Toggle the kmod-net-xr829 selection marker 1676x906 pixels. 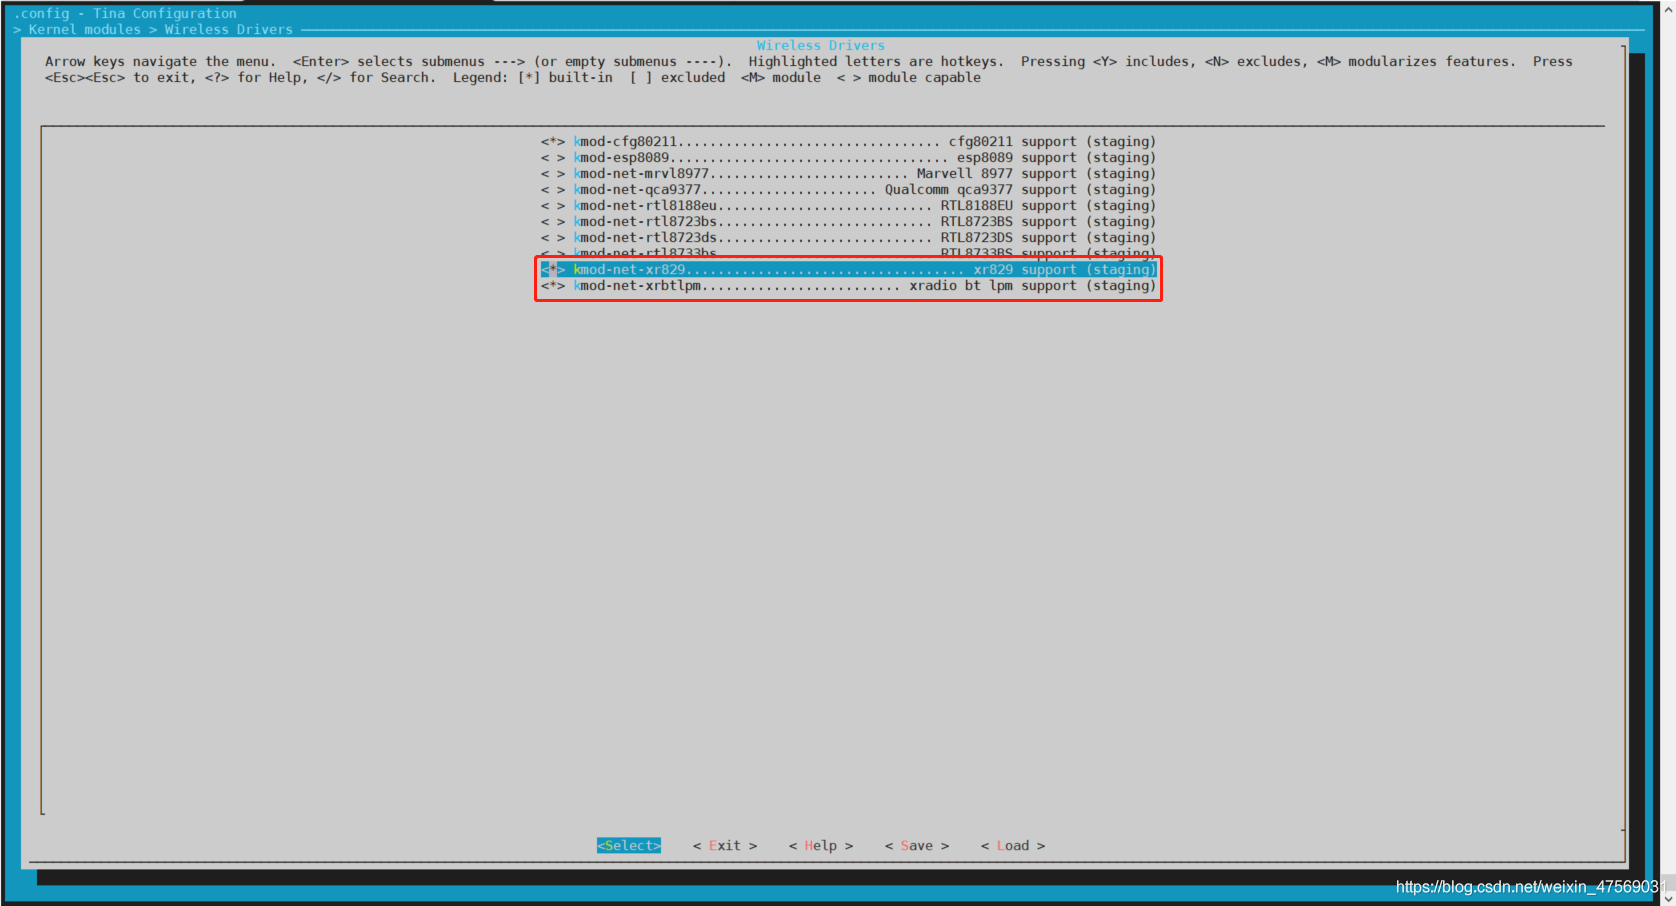[x=553, y=270]
